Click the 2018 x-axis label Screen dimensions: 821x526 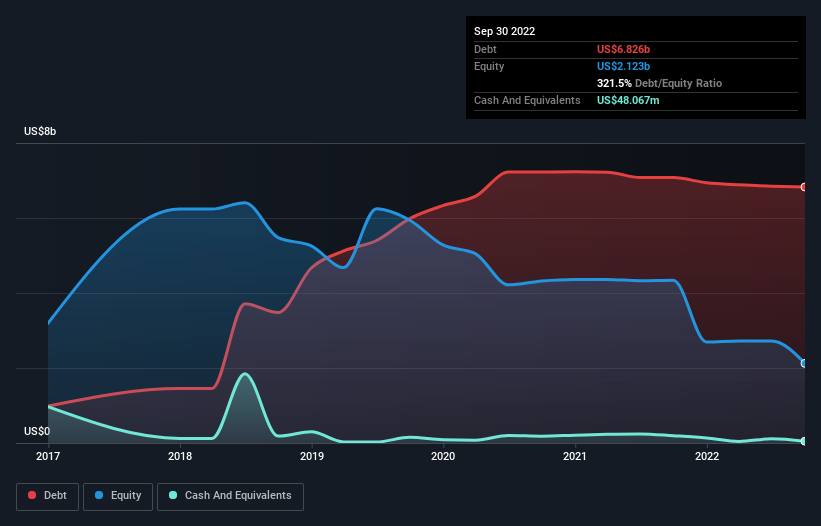click(180, 456)
